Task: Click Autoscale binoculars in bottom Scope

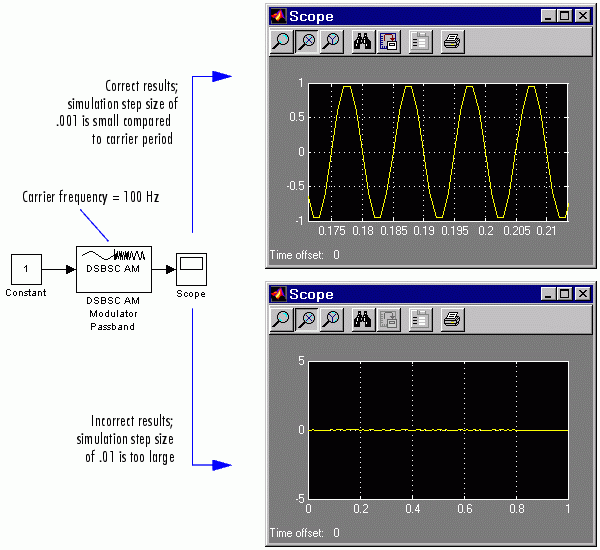Action: click(362, 319)
